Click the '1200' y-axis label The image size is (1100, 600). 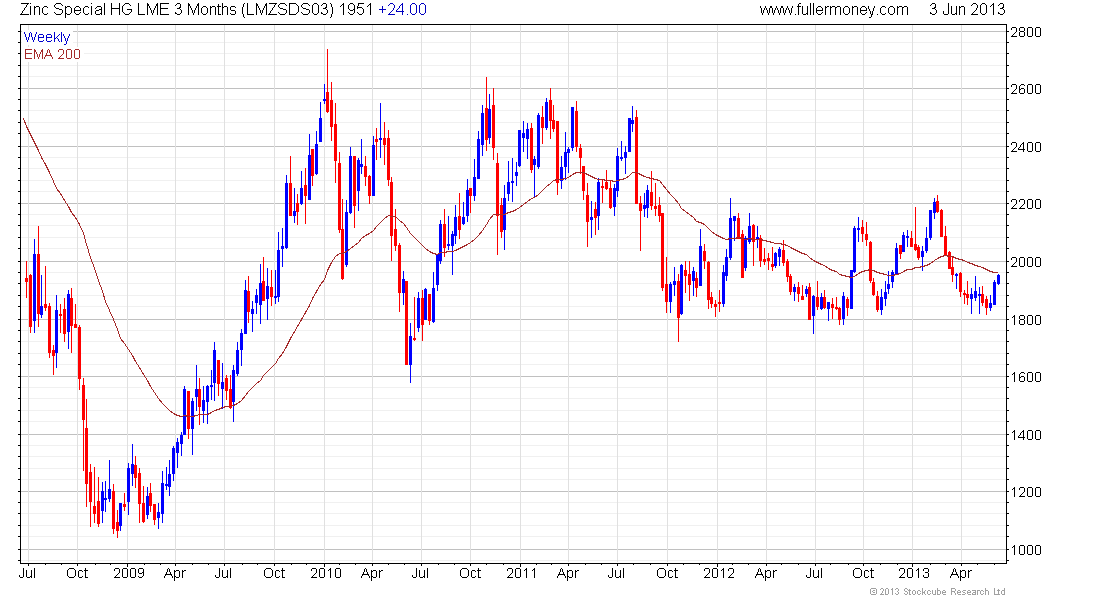pyautogui.click(x=1025, y=492)
